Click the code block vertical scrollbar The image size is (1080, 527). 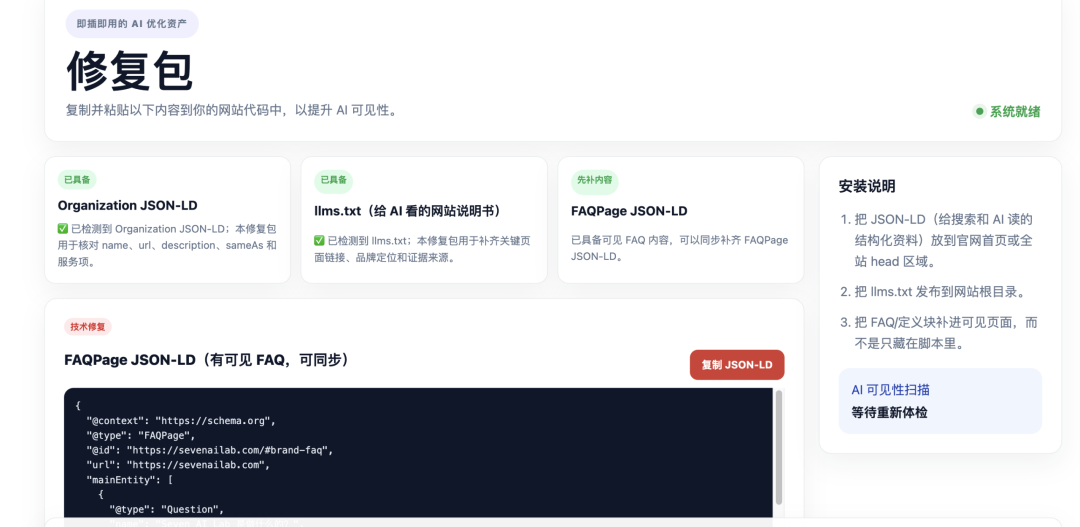779,448
